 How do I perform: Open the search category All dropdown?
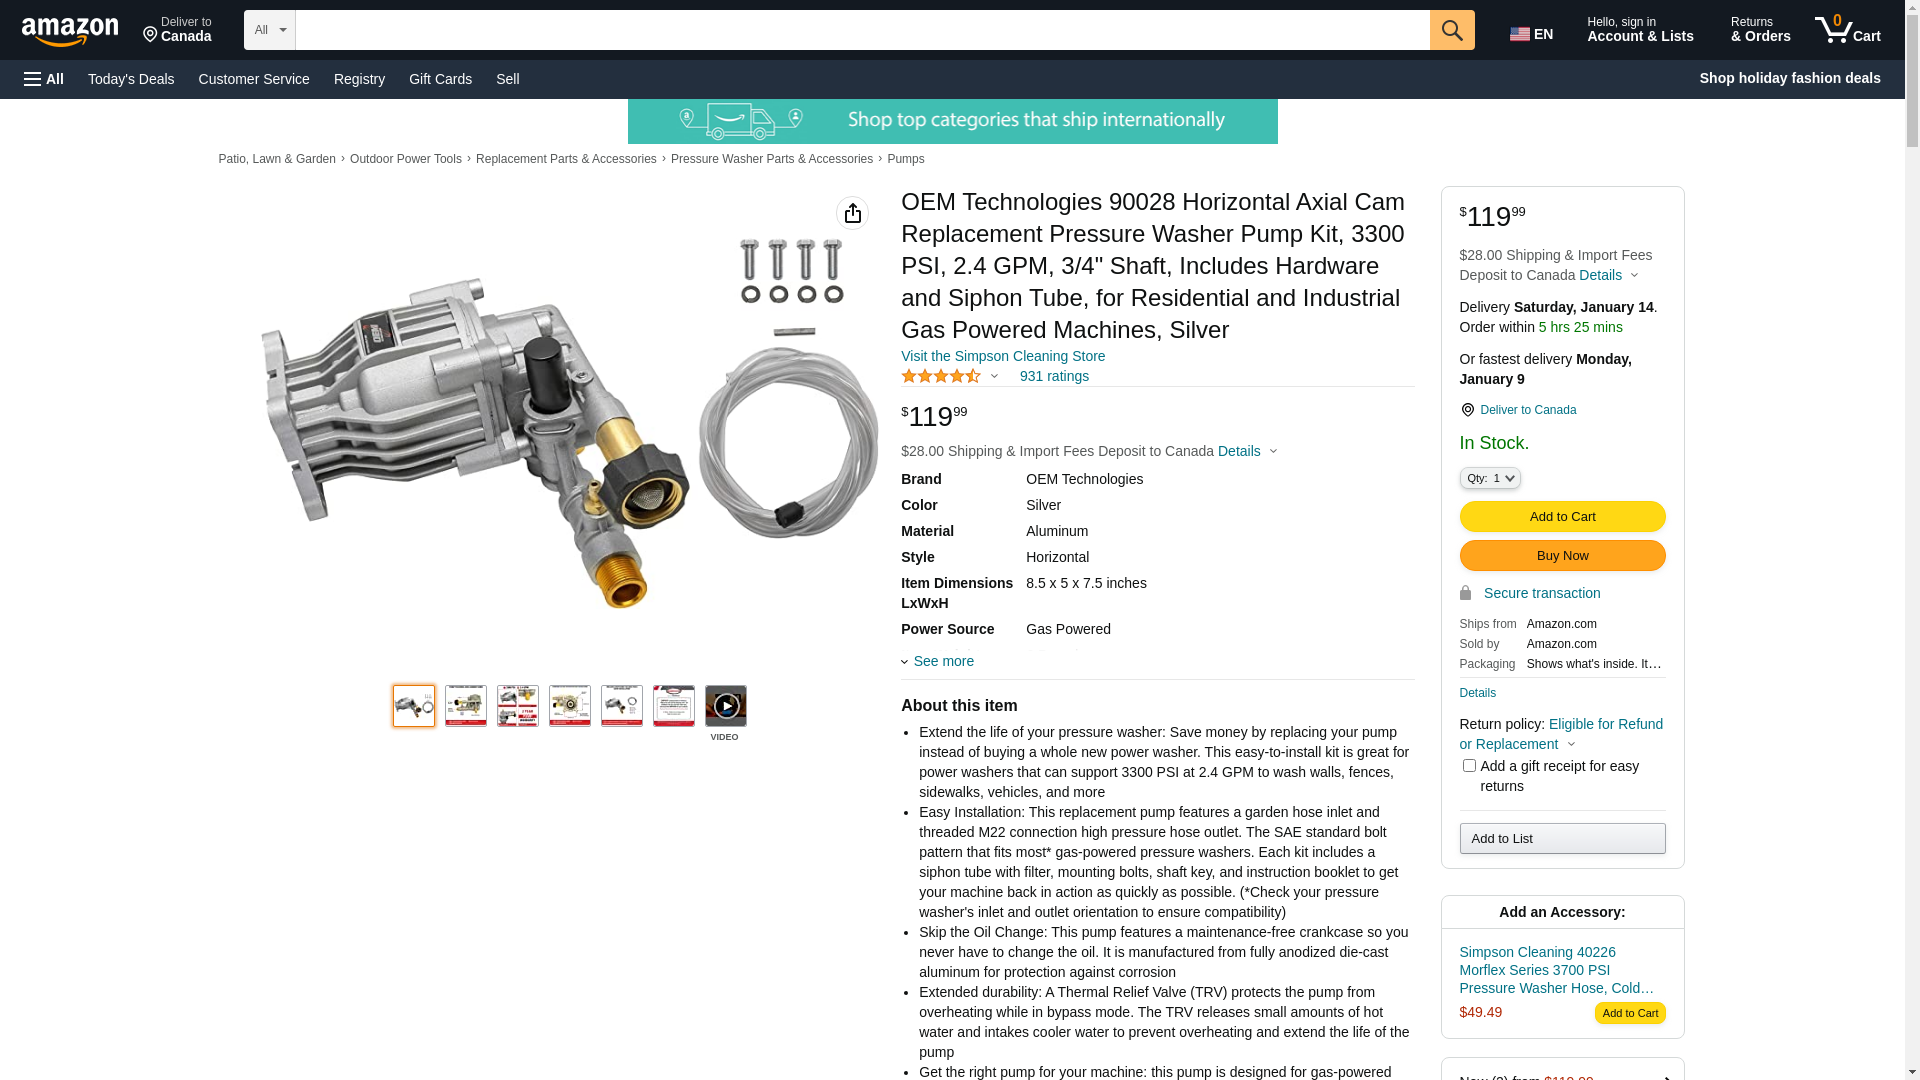click(270, 30)
